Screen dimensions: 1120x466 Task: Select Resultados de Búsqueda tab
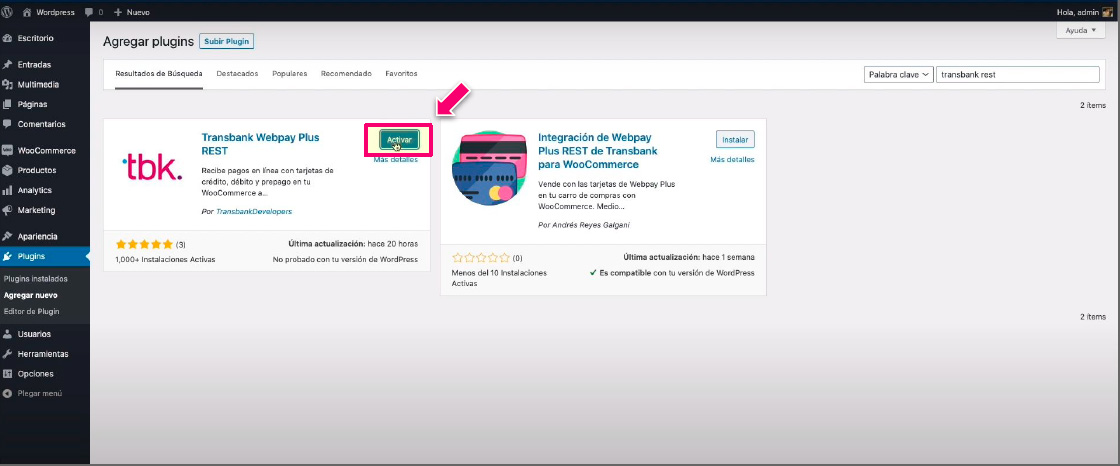[x=159, y=74]
